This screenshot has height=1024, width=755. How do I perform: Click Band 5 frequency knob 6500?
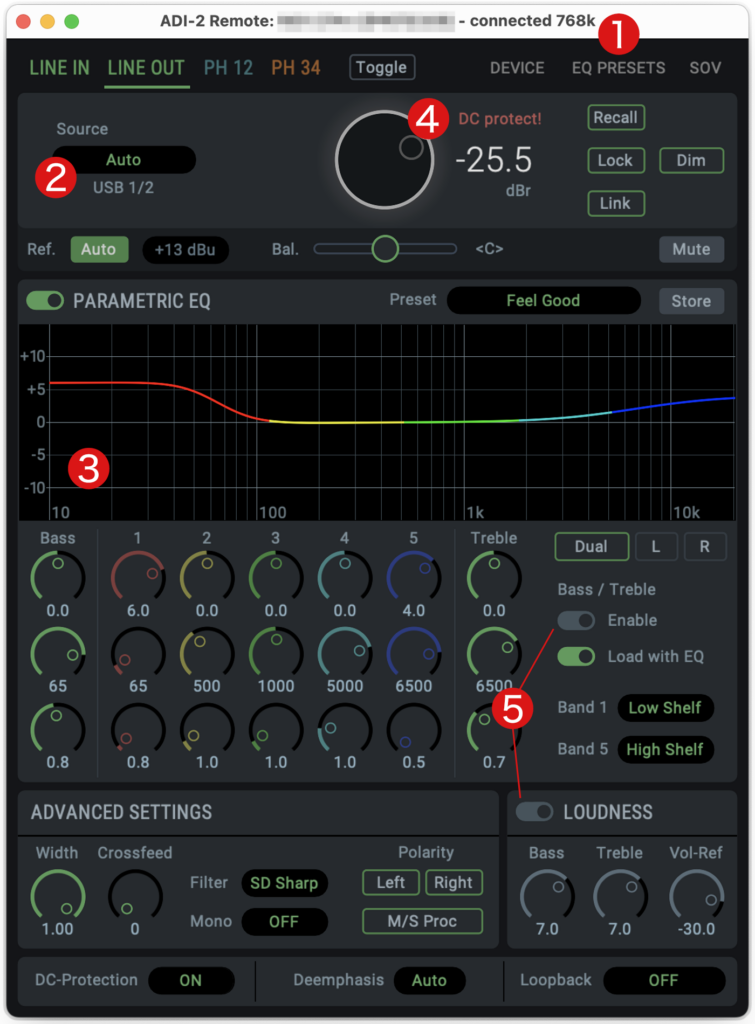pos(413,653)
